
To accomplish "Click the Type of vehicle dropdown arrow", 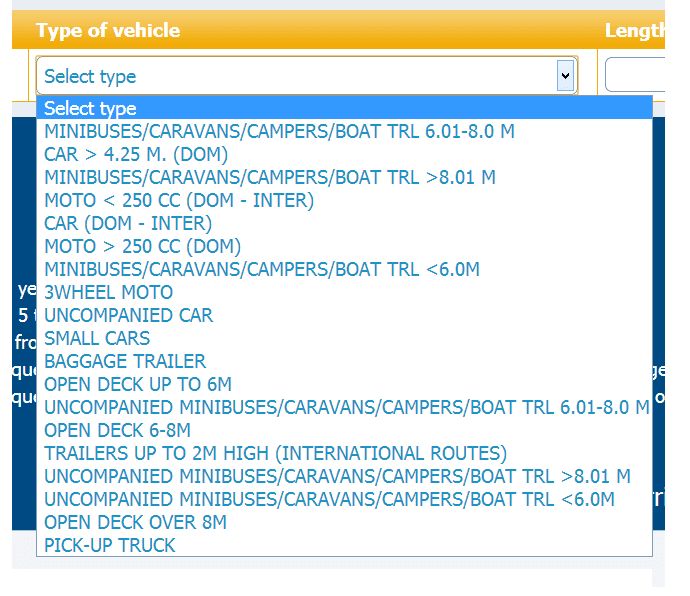I will click(565, 76).
